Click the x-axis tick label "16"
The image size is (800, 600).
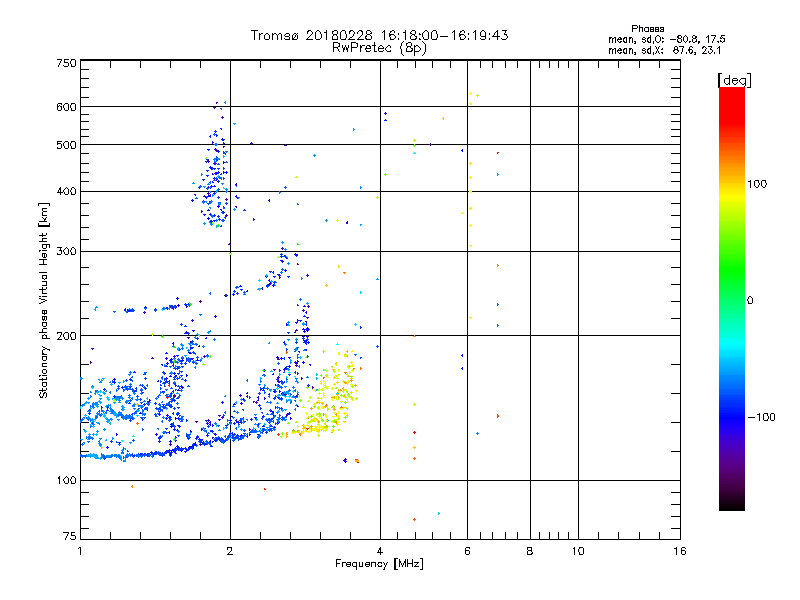point(680,551)
